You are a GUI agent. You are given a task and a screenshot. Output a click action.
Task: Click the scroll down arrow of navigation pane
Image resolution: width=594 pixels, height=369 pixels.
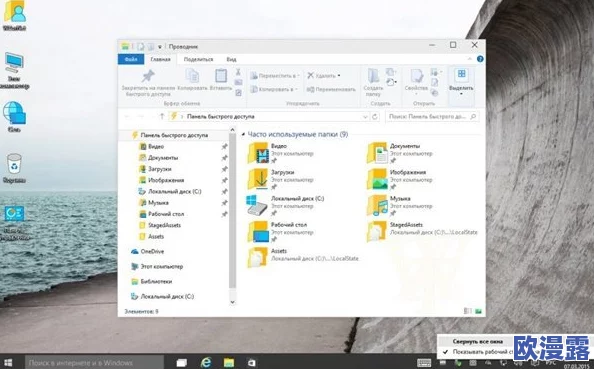click(233, 302)
